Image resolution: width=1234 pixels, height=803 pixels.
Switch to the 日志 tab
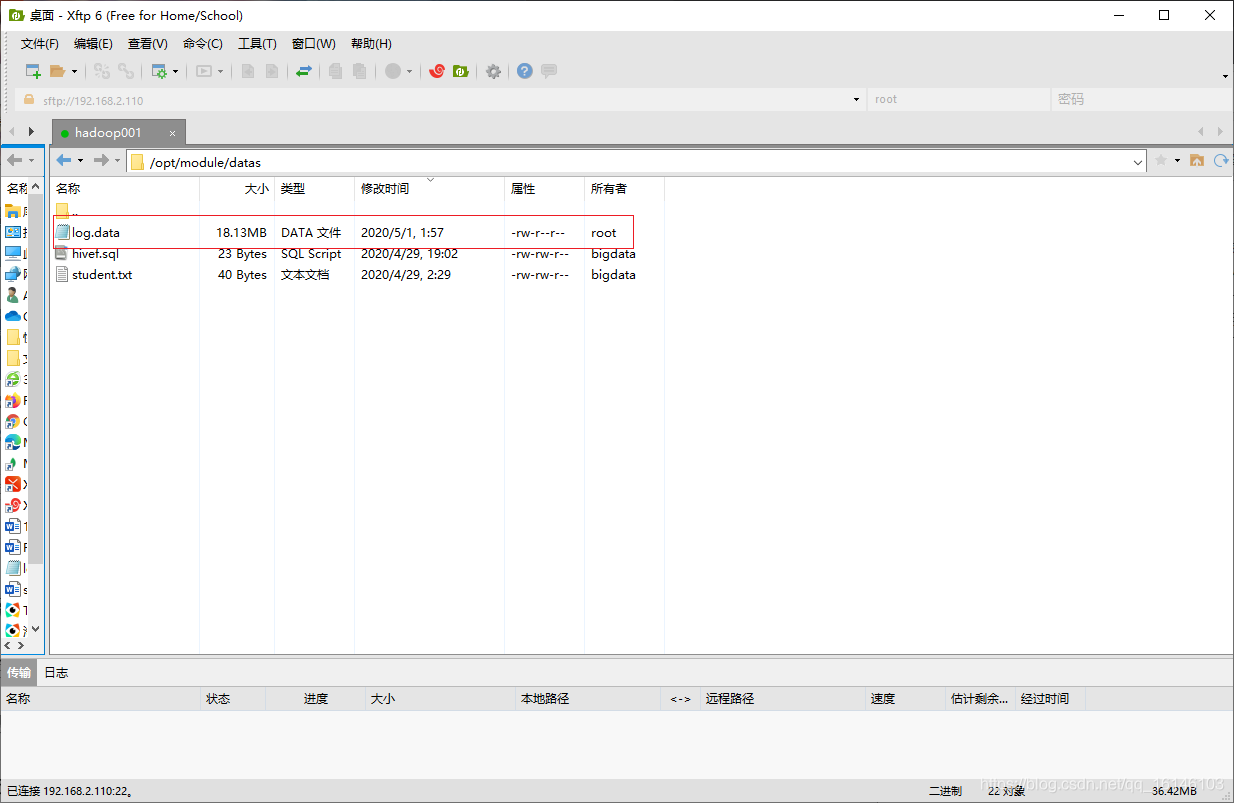(56, 673)
